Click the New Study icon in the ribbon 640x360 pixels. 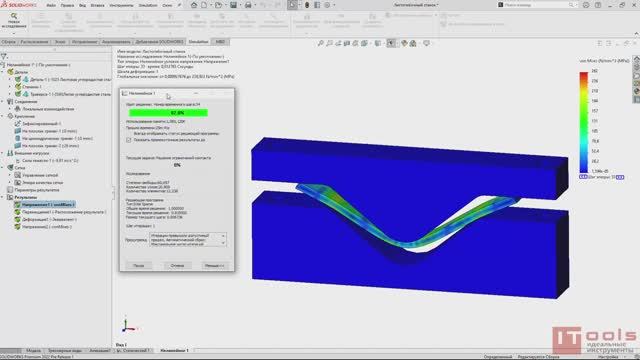click(x=14, y=16)
